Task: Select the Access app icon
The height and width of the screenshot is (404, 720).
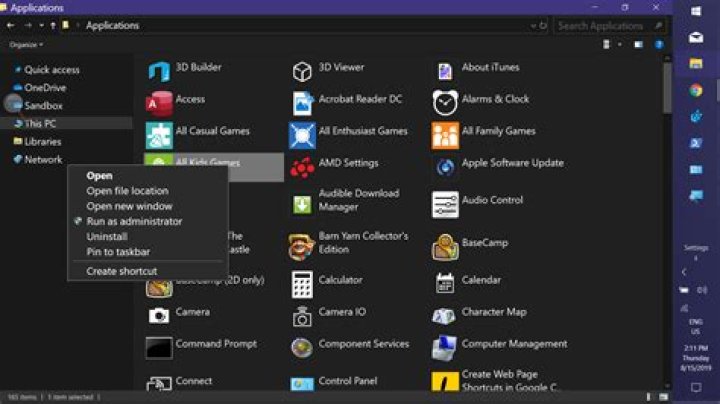Action: coord(159,104)
